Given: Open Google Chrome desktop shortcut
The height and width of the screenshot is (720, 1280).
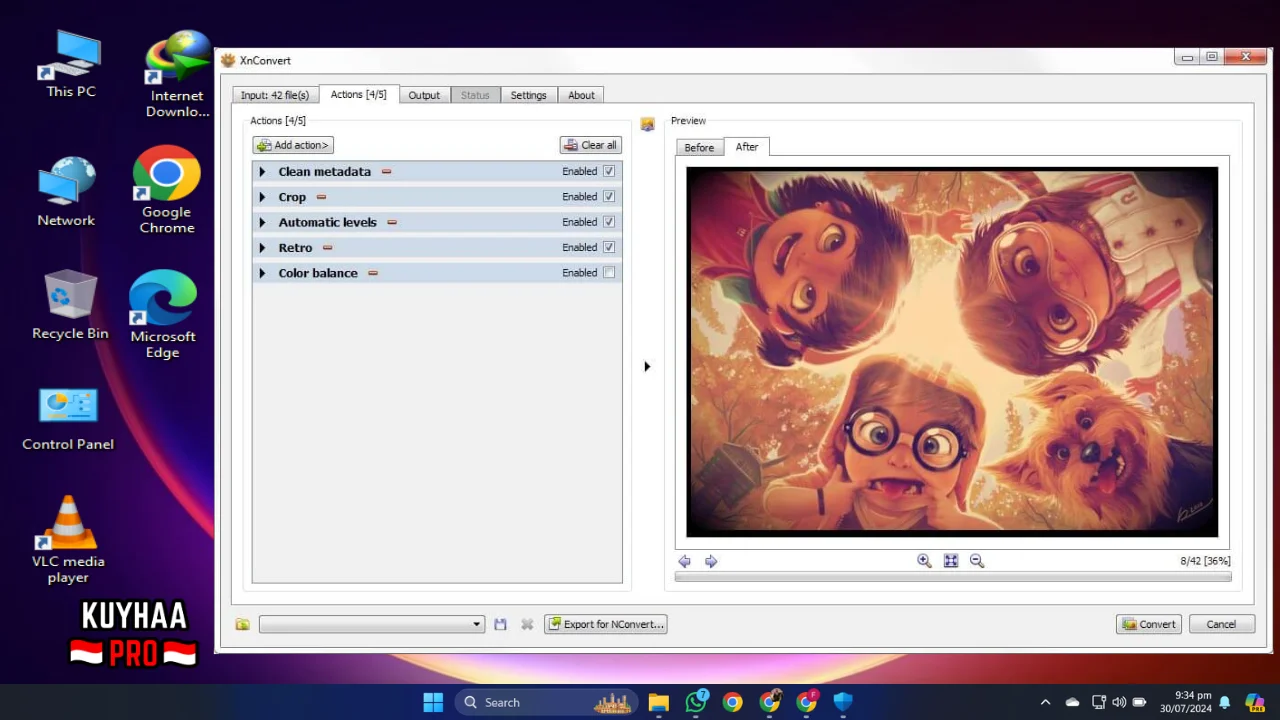Looking at the screenshot, I should [166, 190].
